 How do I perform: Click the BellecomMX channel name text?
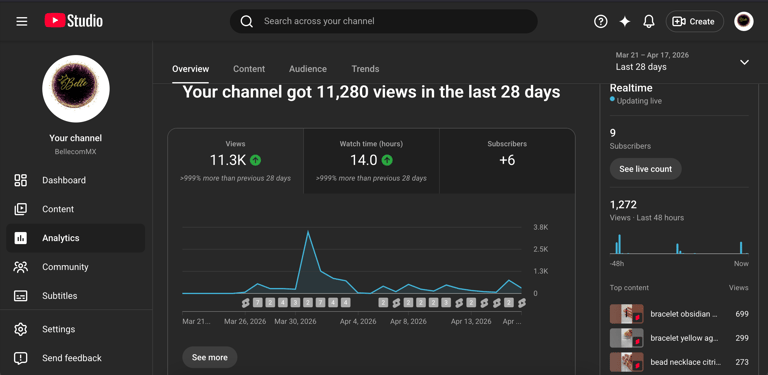tap(75, 152)
